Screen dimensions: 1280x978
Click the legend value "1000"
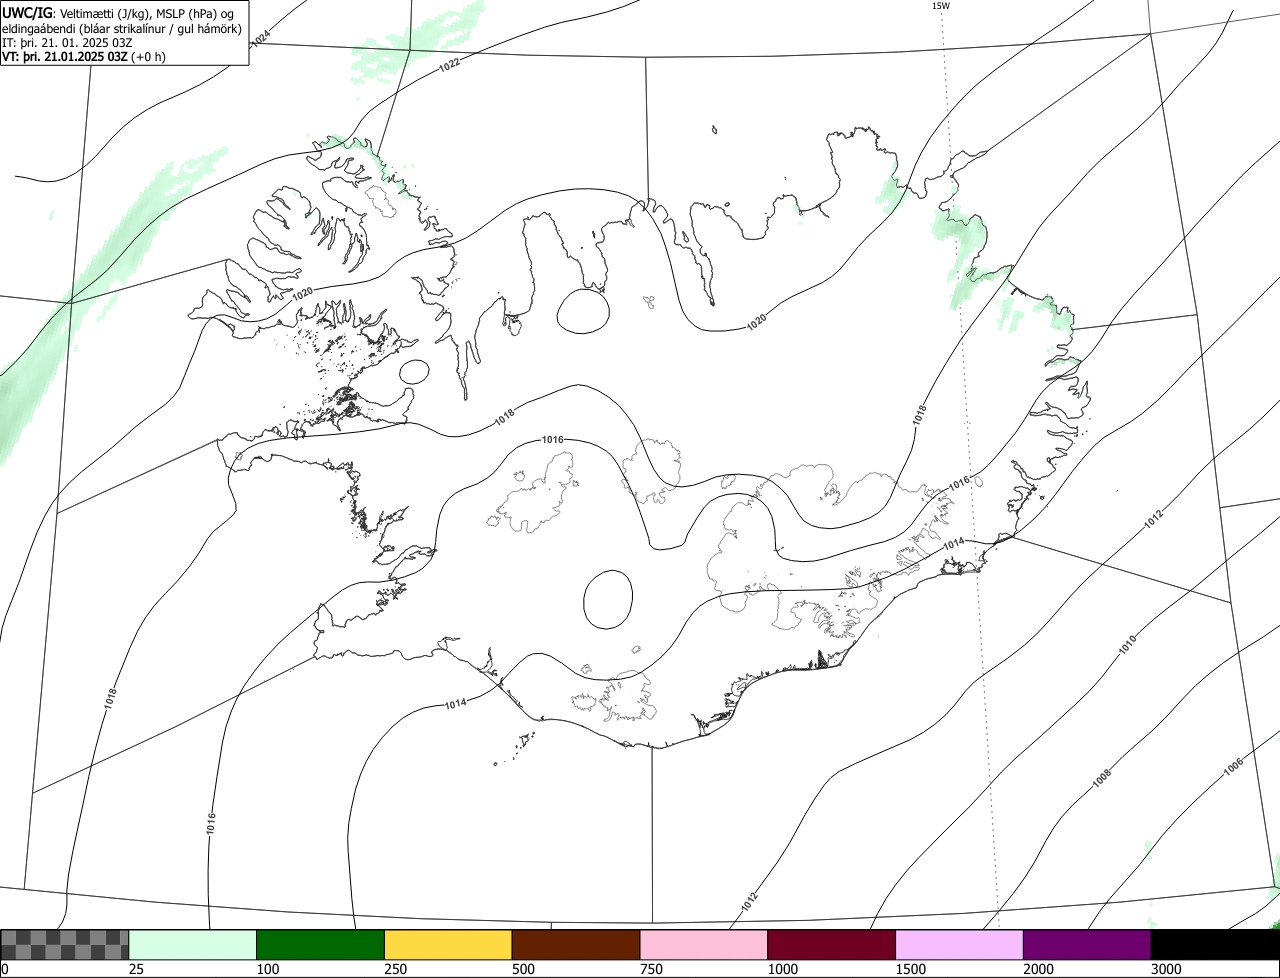pos(782,969)
